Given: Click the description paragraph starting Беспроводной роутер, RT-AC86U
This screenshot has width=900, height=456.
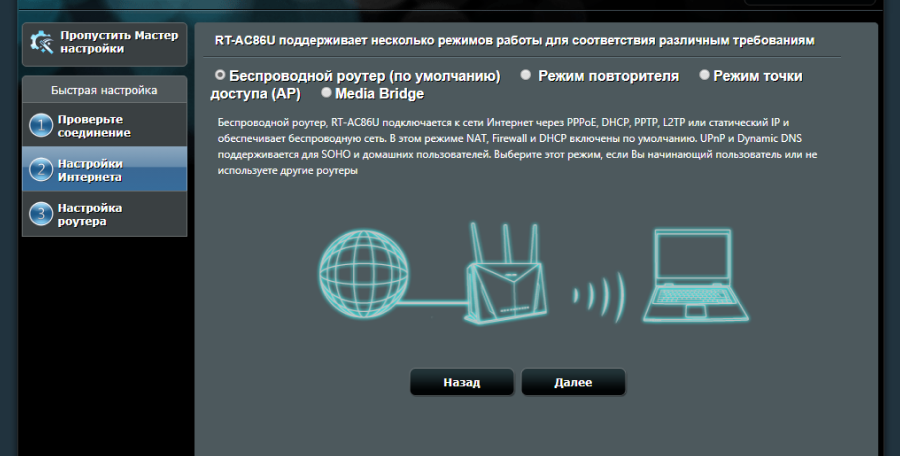Looking at the screenshot, I should point(517,146).
